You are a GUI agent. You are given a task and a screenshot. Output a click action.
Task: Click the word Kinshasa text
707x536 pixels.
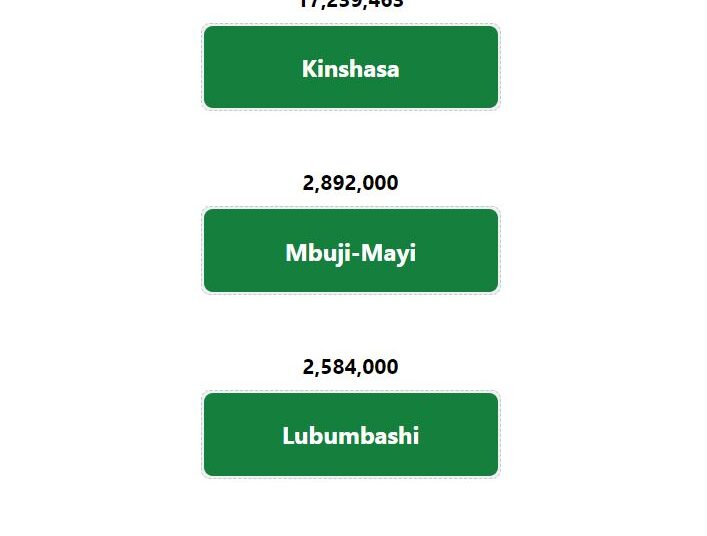pyautogui.click(x=350, y=69)
